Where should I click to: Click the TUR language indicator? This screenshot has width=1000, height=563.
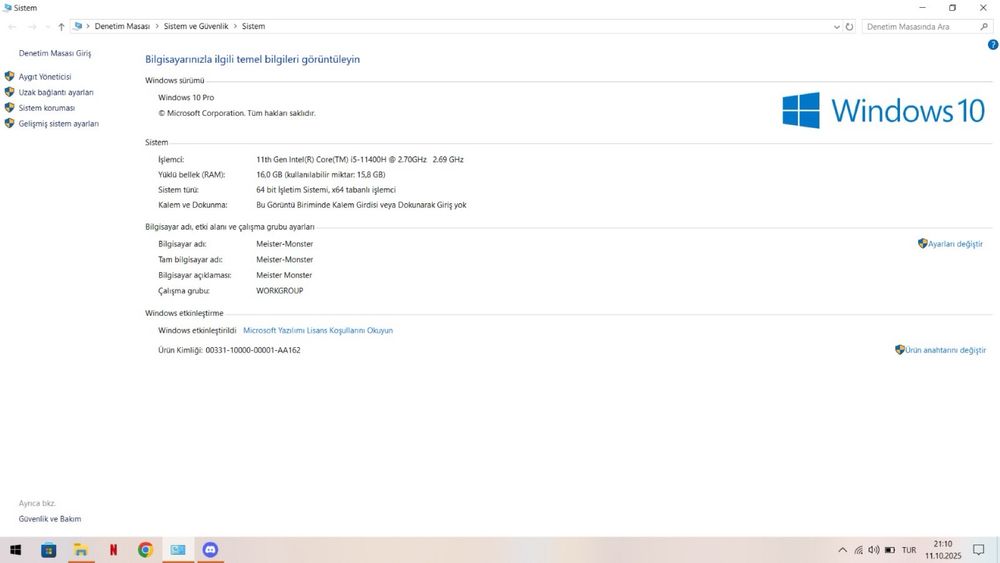click(x=909, y=550)
